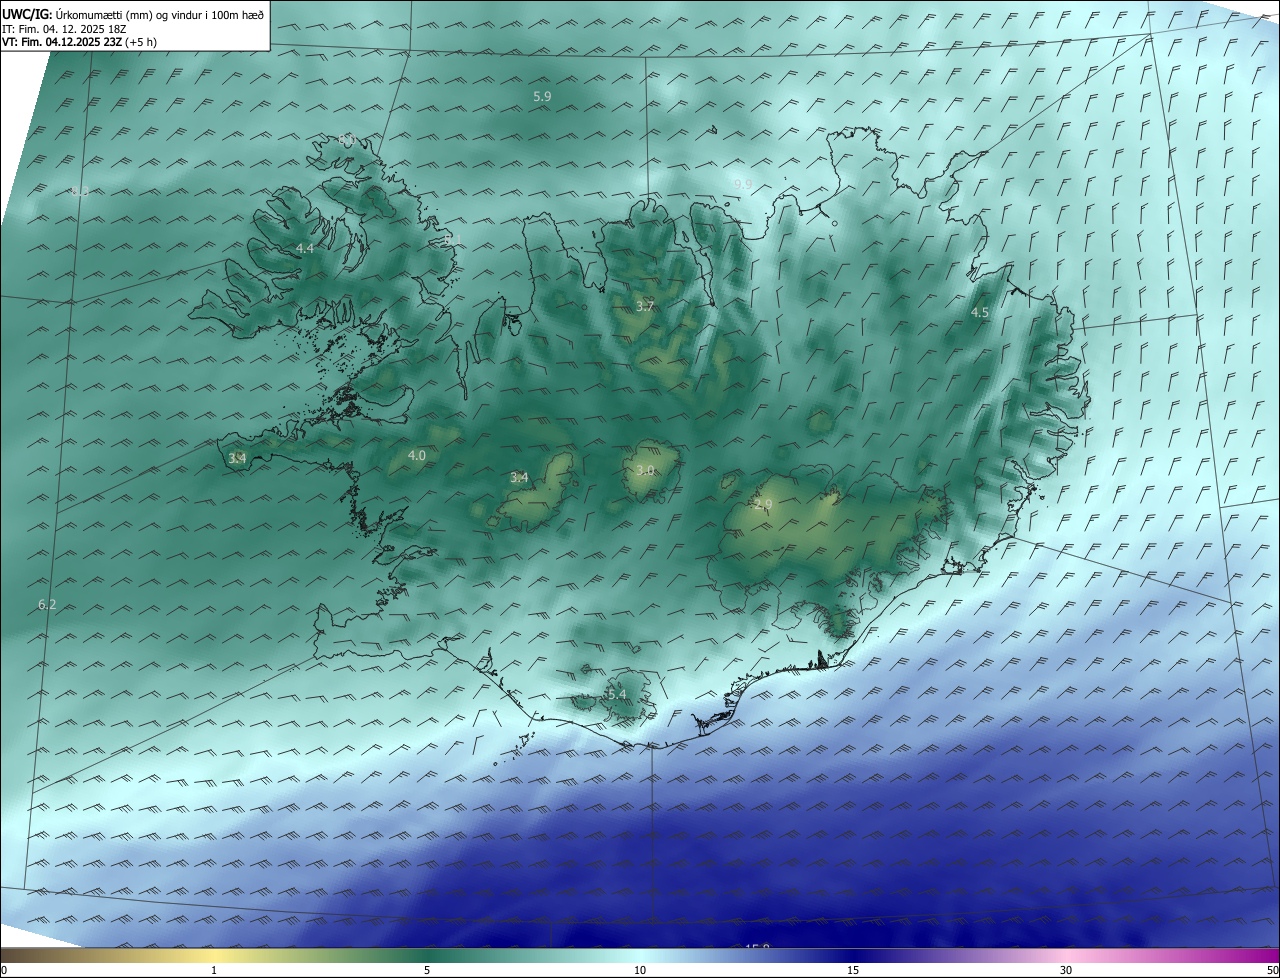Click the 5 tick on the color scale

coord(427,970)
